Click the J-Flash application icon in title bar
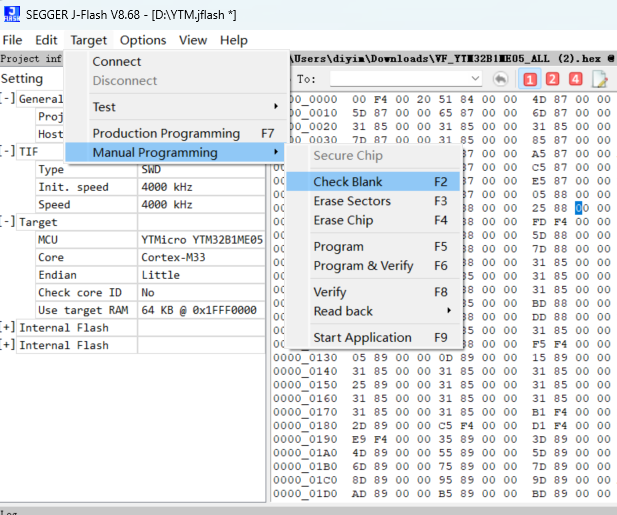Image resolution: width=617 pixels, height=515 pixels. 11,14
